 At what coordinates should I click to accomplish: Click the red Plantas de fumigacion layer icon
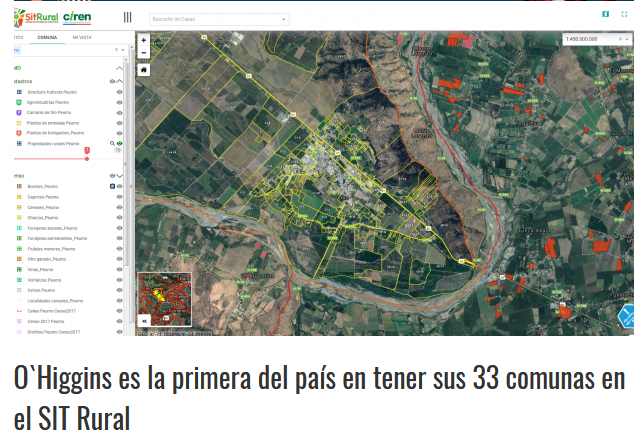click(x=19, y=133)
